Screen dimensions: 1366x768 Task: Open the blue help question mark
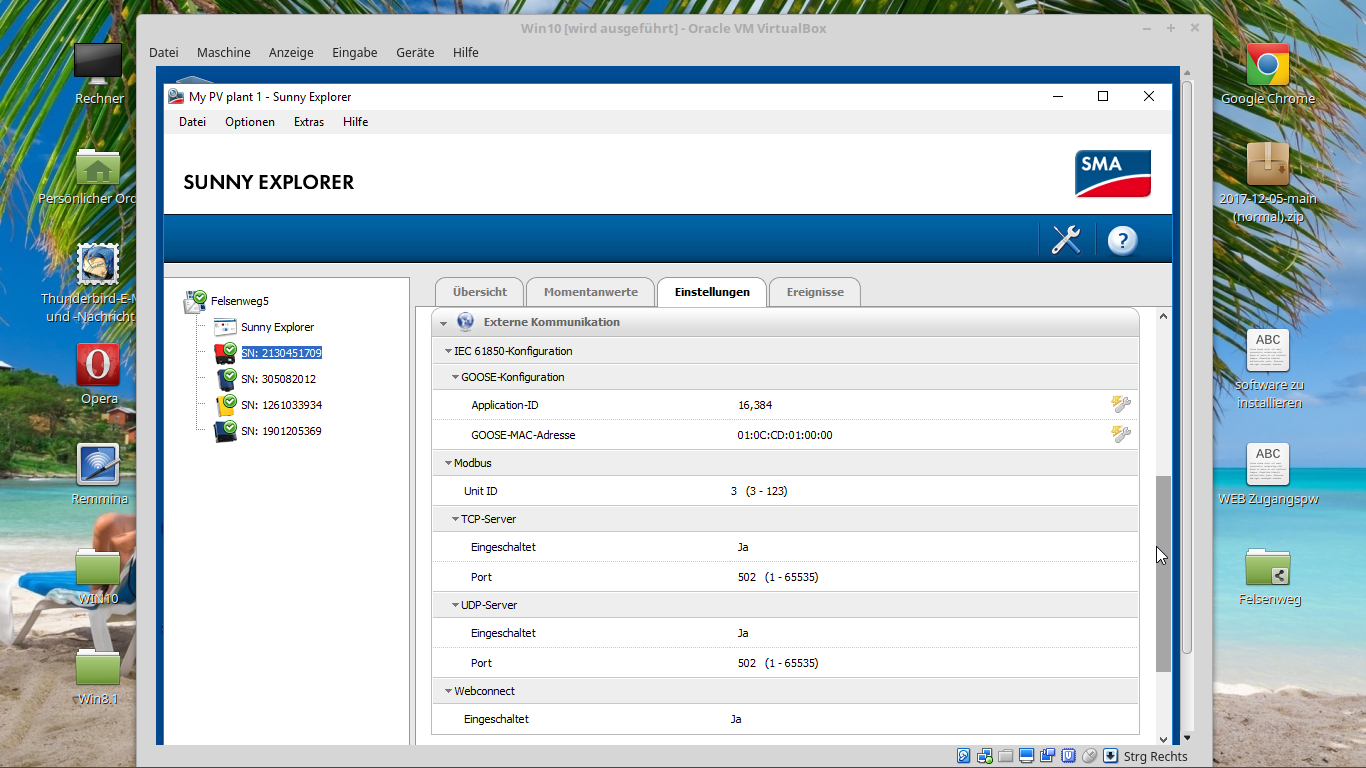click(1122, 240)
